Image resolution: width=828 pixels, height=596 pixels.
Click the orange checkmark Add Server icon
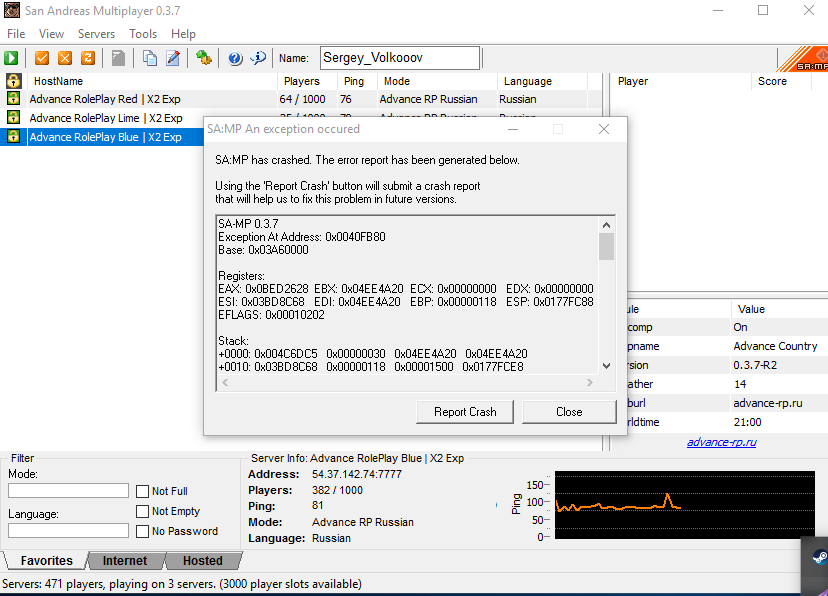(42, 58)
